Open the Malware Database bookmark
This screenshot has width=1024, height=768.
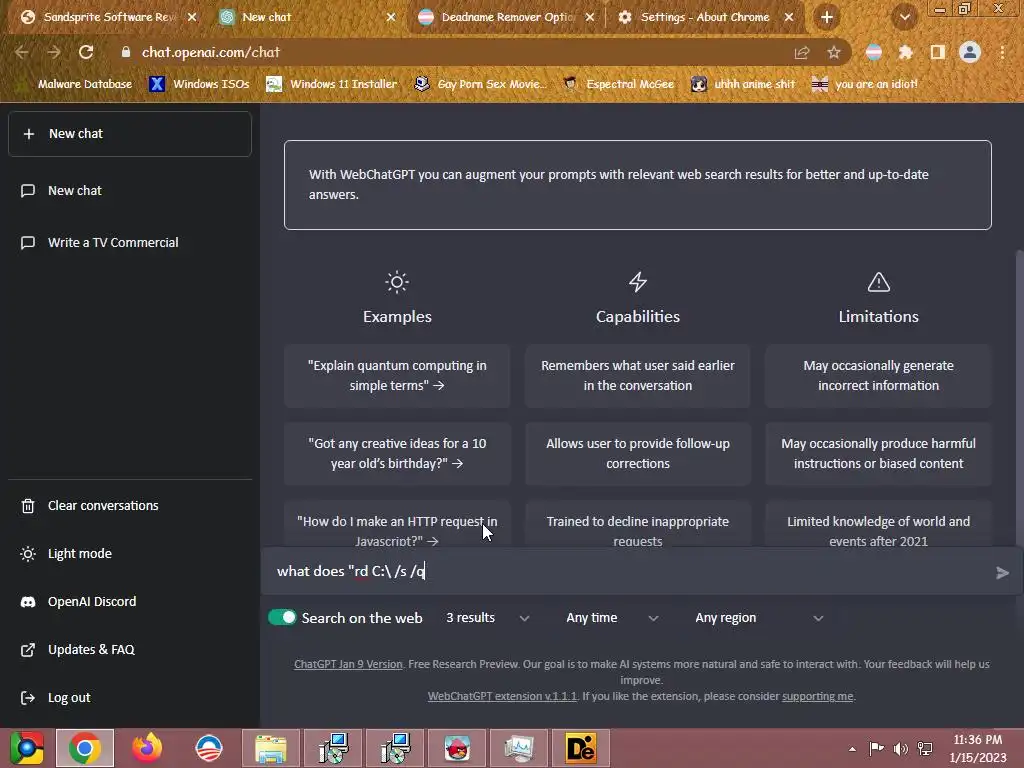[76, 84]
